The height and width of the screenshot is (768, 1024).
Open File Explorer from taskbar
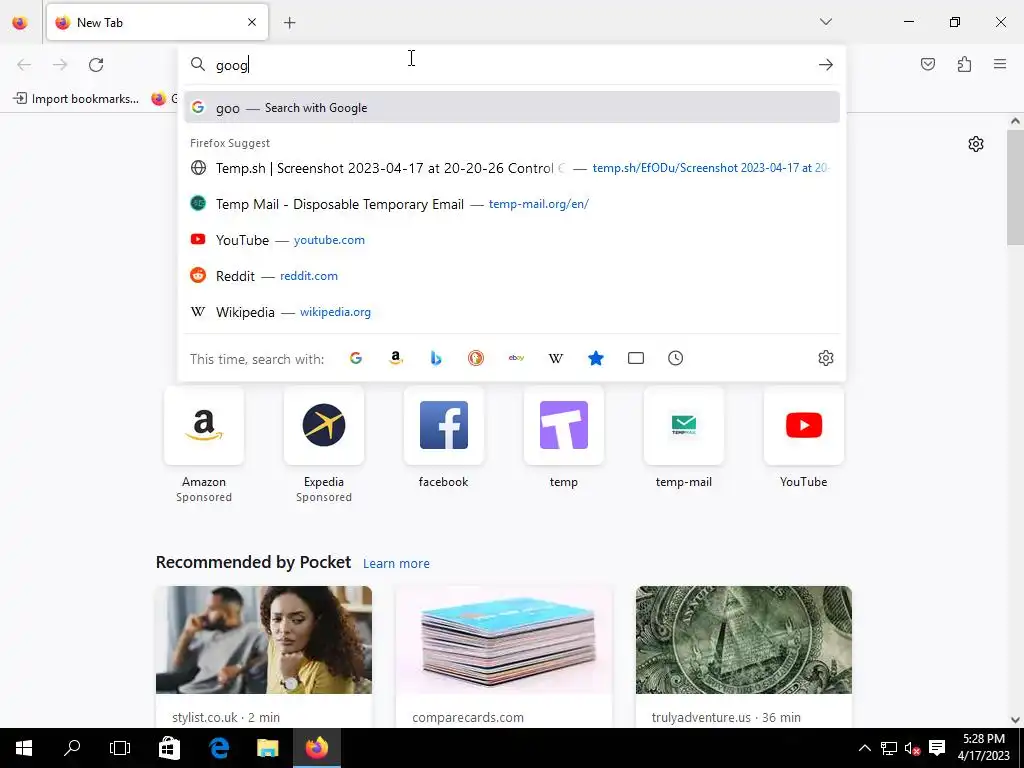pyautogui.click(x=268, y=748)
